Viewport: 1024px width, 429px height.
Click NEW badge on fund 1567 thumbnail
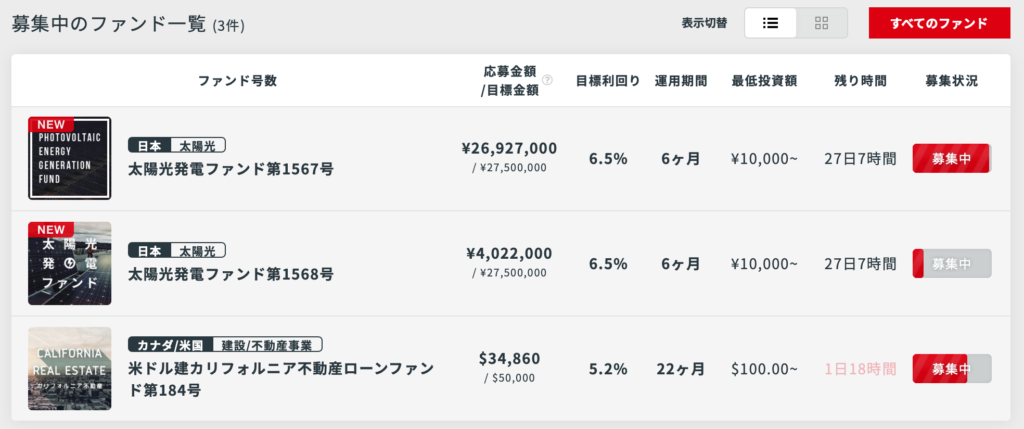50,125
